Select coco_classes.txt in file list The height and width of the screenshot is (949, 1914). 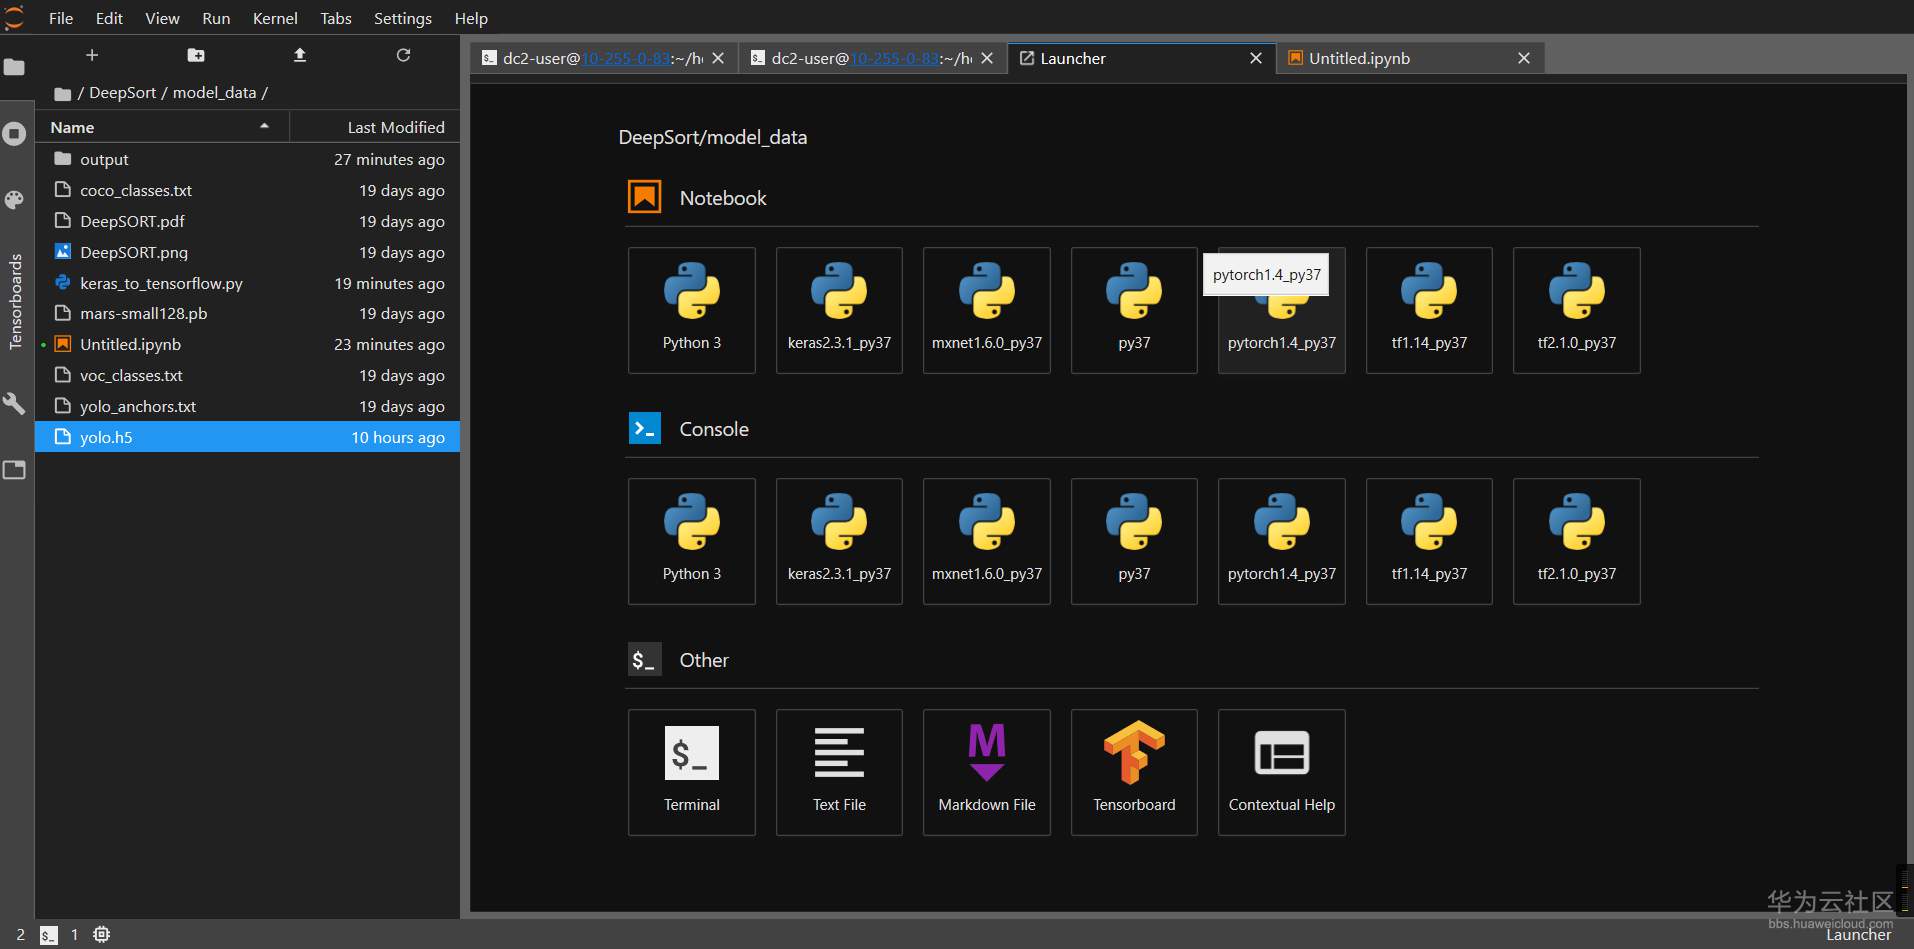tap(247, 190)
